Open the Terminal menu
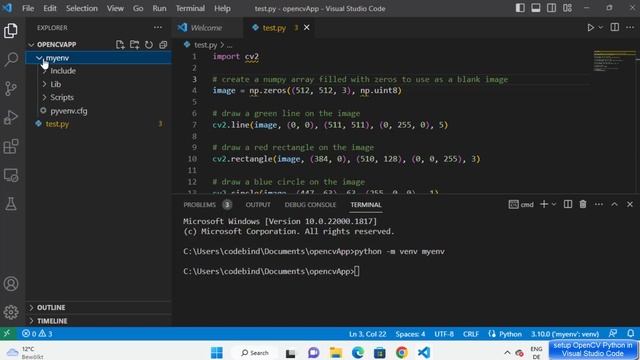640x360 pixels. pos(190,8)
